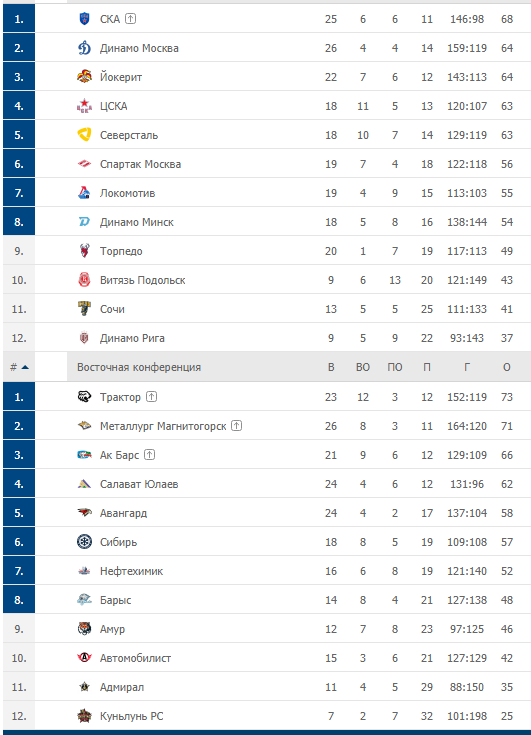
Task: Click the Jokerit jester logo icon
Action: (84, 77)
